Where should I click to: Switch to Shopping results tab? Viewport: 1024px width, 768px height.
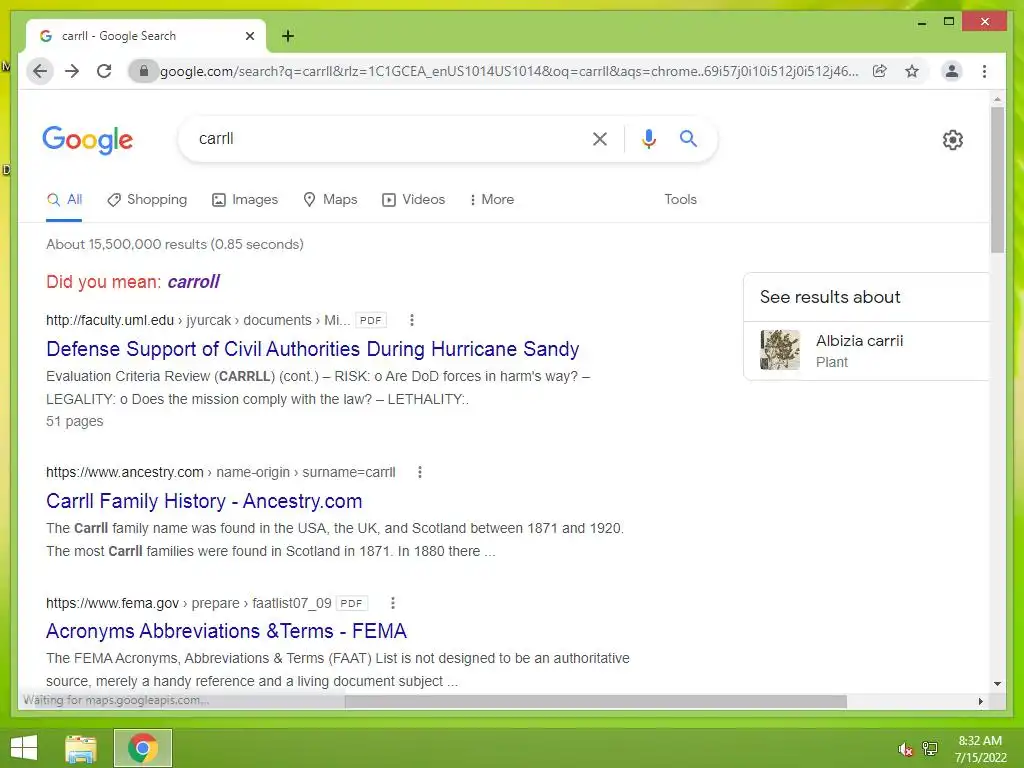point(148,200)
